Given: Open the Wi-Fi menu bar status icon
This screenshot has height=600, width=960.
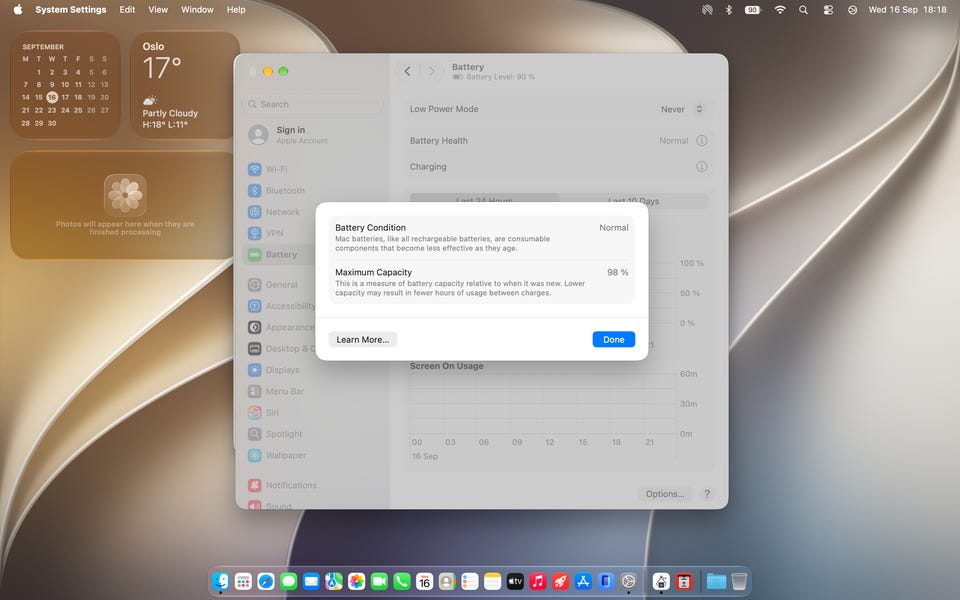Looking at the screenshot, I should coord(779,10).
